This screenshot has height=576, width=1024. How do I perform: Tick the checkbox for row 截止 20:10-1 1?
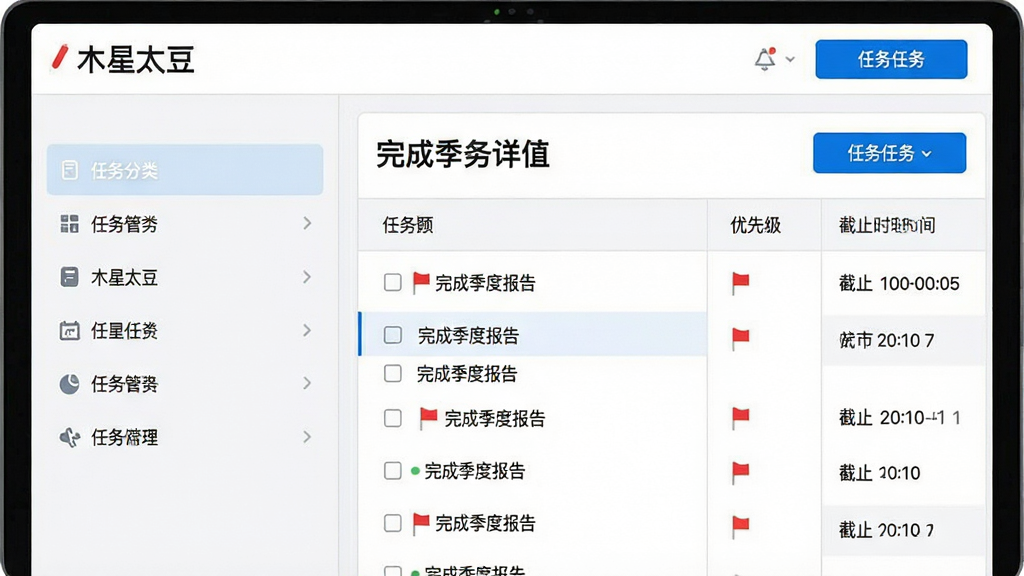392,418
